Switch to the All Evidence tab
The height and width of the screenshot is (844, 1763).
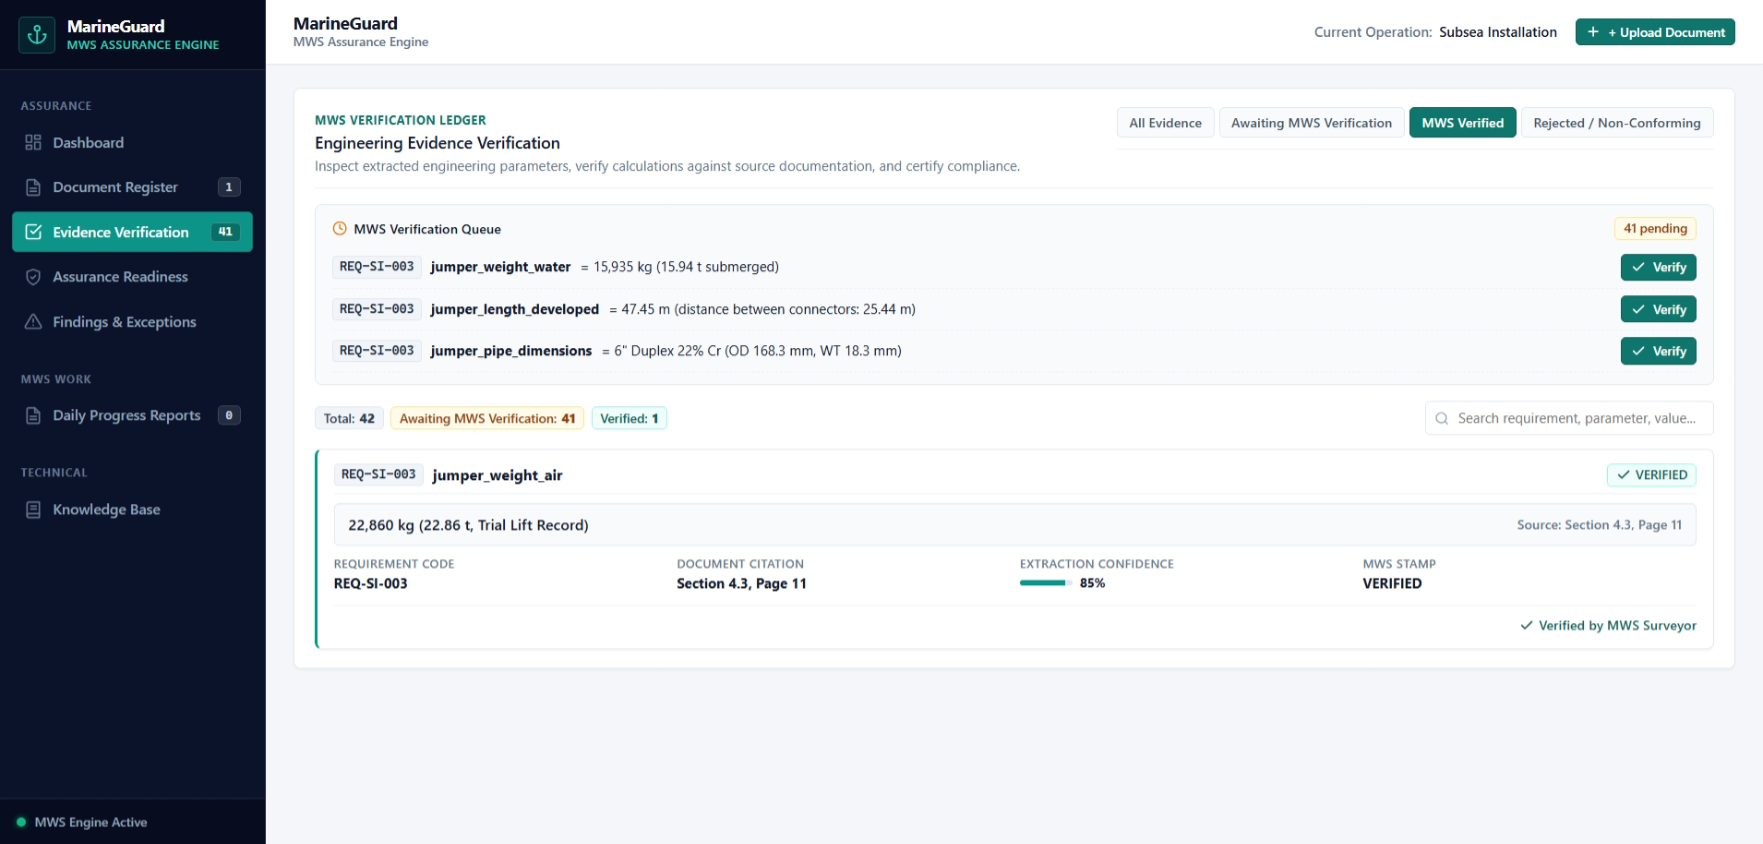pos(1165,123)
